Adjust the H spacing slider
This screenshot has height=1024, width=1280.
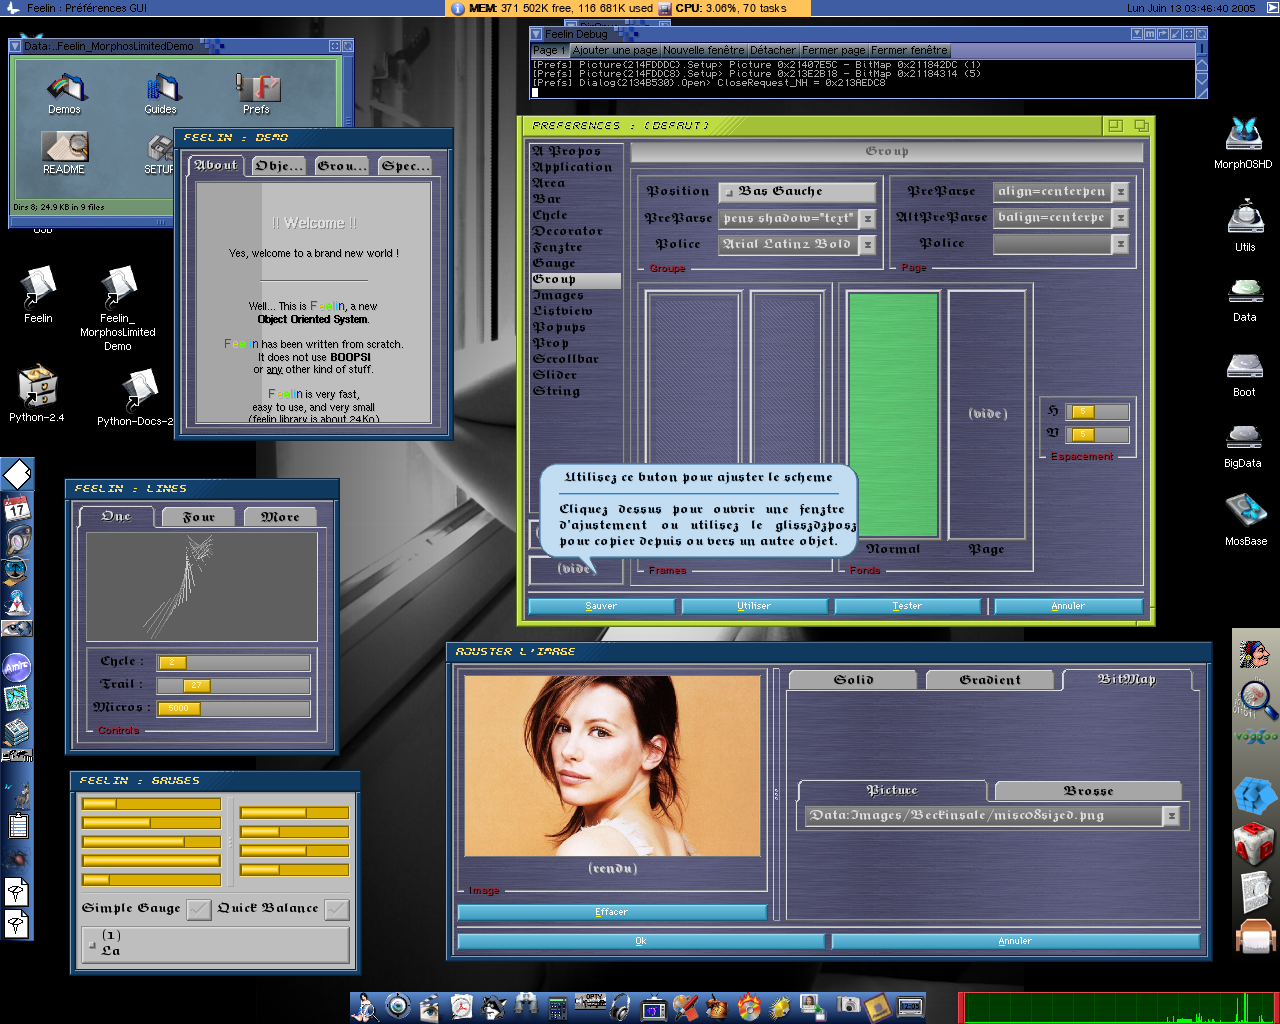(x=1098, y=412)
